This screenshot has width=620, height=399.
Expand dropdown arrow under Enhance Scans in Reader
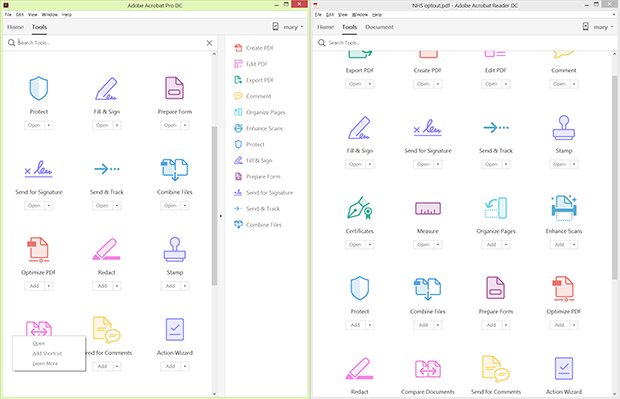[574, 244]
